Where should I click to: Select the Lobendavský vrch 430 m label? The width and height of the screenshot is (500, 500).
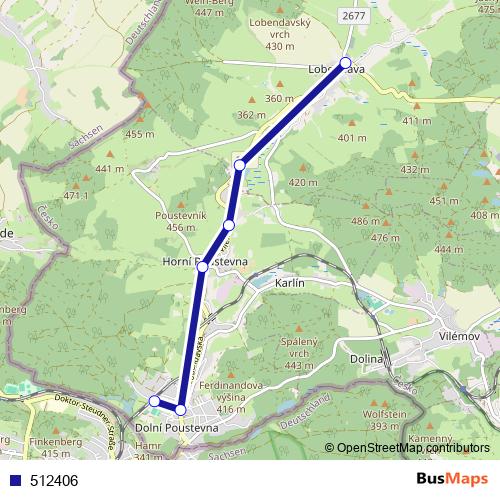click(x=280, y=34)
